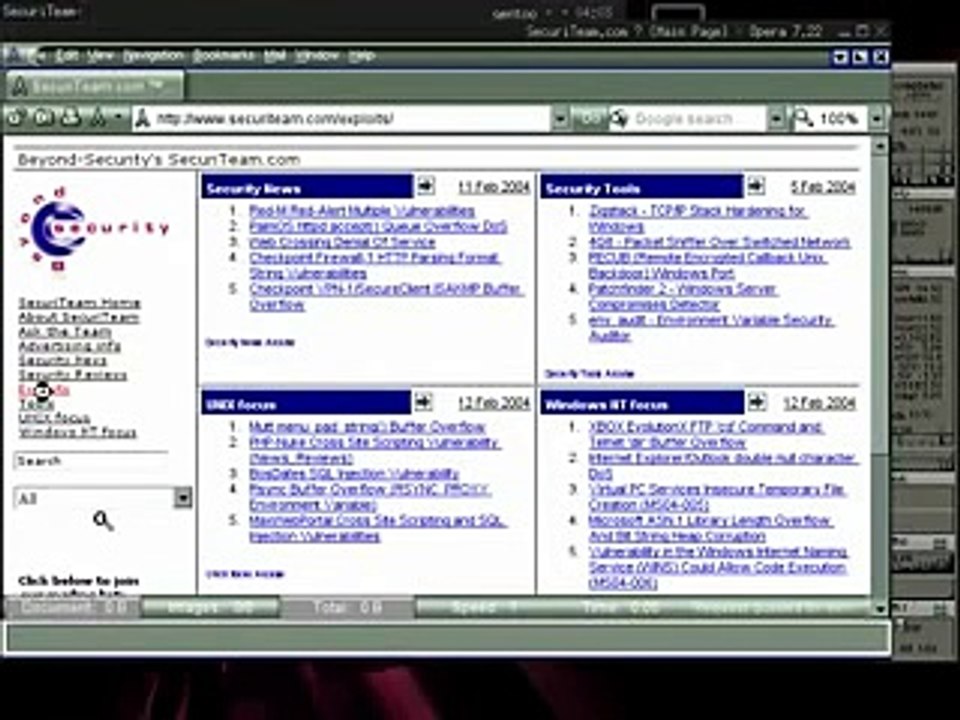Click the page scrollbar up arrow

click(x=880, y=146)
